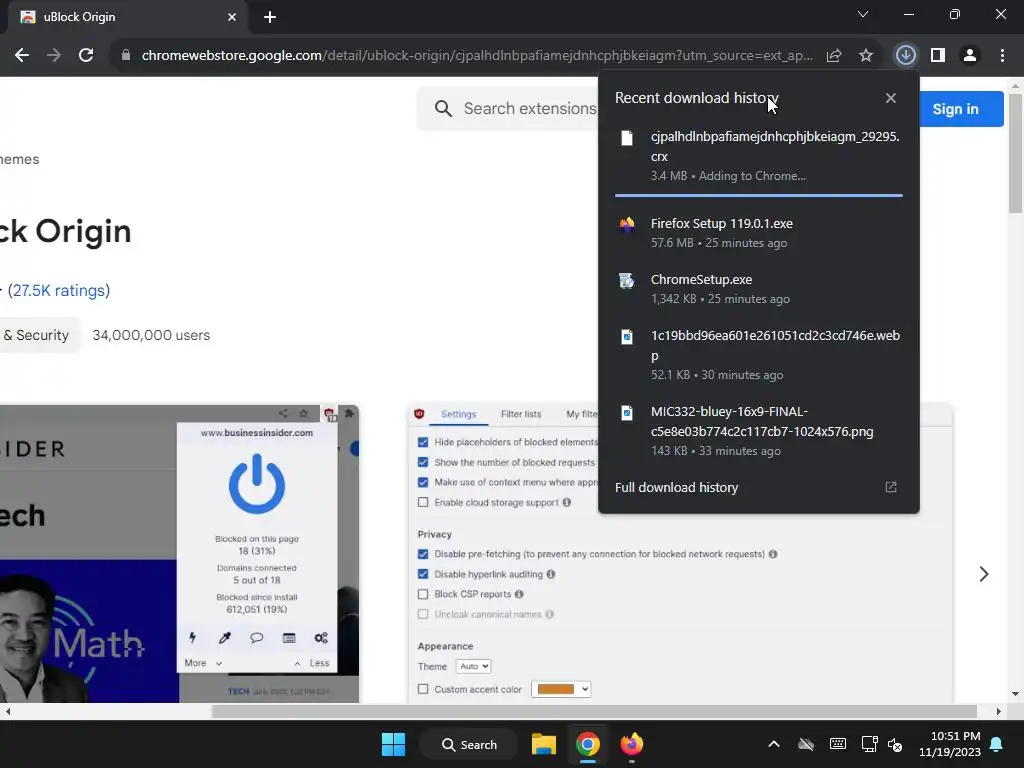Open the accent color picker dropdown
The width and height of the screenshot is (1024, 768).
561,689
